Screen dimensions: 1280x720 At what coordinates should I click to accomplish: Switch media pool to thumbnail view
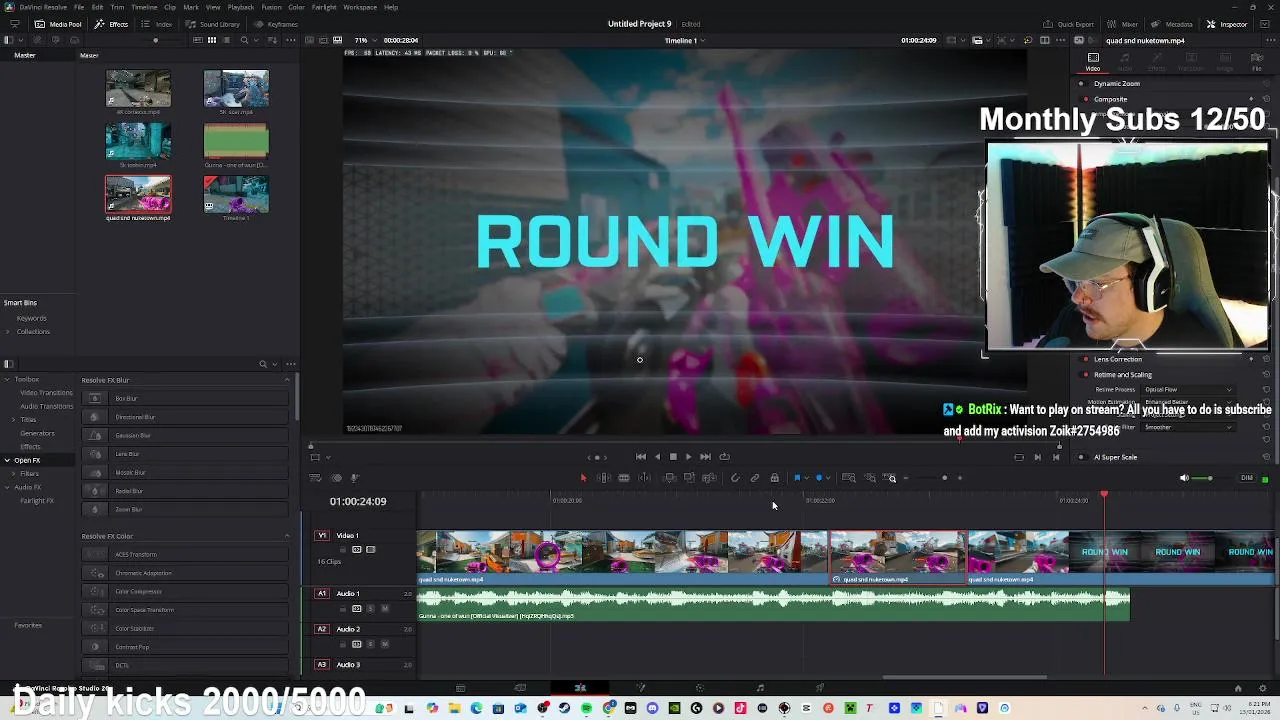point(212,40)
